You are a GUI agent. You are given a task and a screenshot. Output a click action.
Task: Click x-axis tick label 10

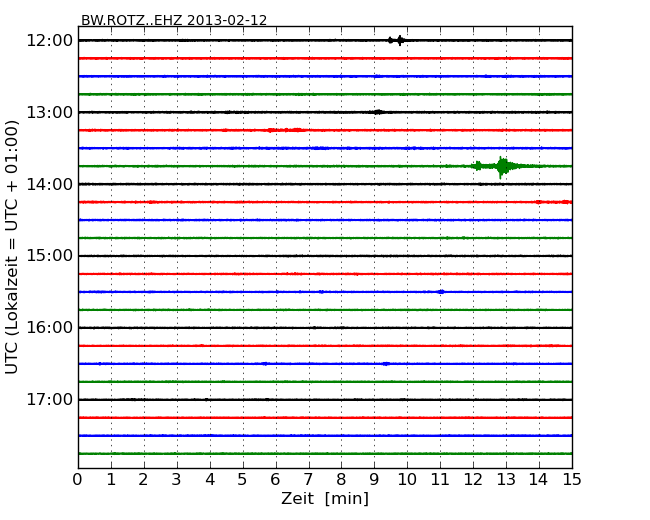click(x=407, y=480)
